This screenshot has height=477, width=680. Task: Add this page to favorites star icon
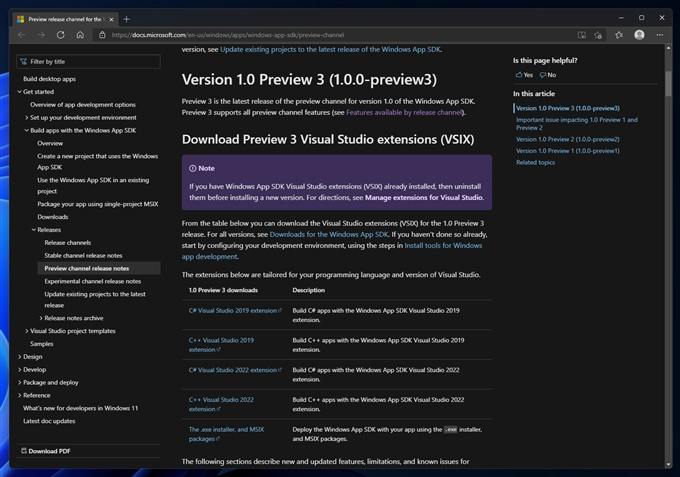pos(598,35)
